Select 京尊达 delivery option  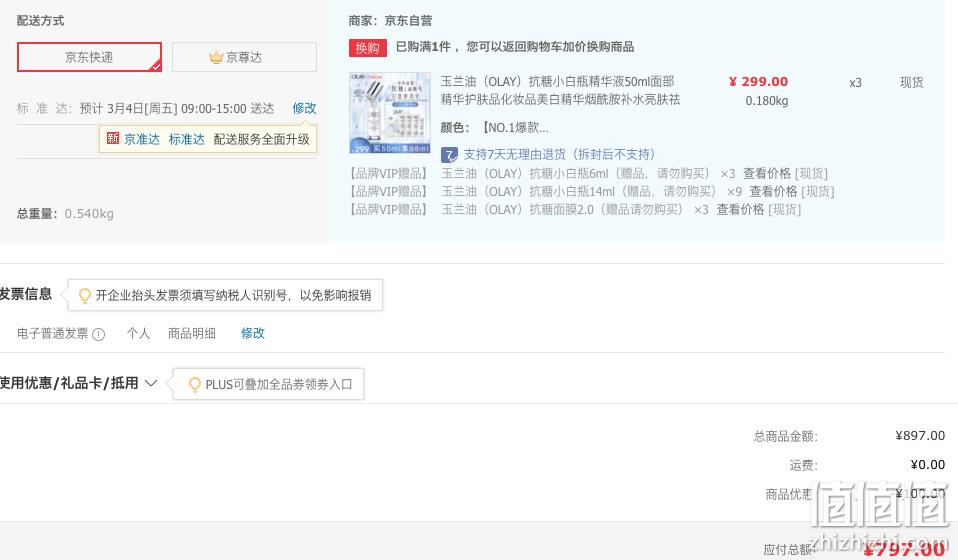coord(244,57)
